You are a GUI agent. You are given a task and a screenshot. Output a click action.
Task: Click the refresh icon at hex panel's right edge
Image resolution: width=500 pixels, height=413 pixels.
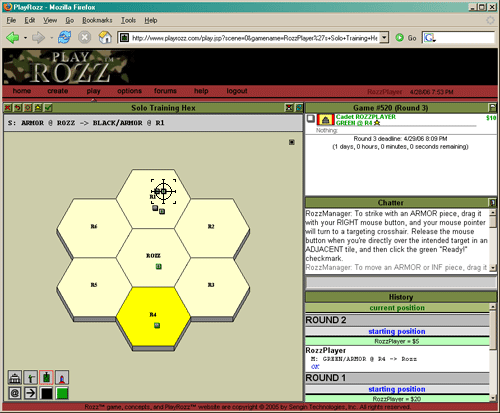click(x=299, y=108)
